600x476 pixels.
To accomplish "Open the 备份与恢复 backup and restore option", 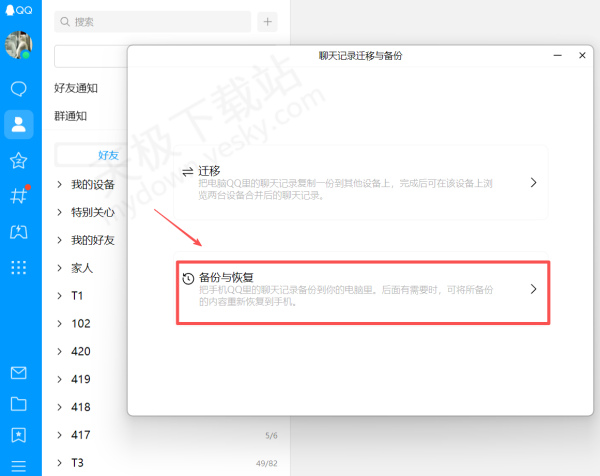I will coord(362,288).
